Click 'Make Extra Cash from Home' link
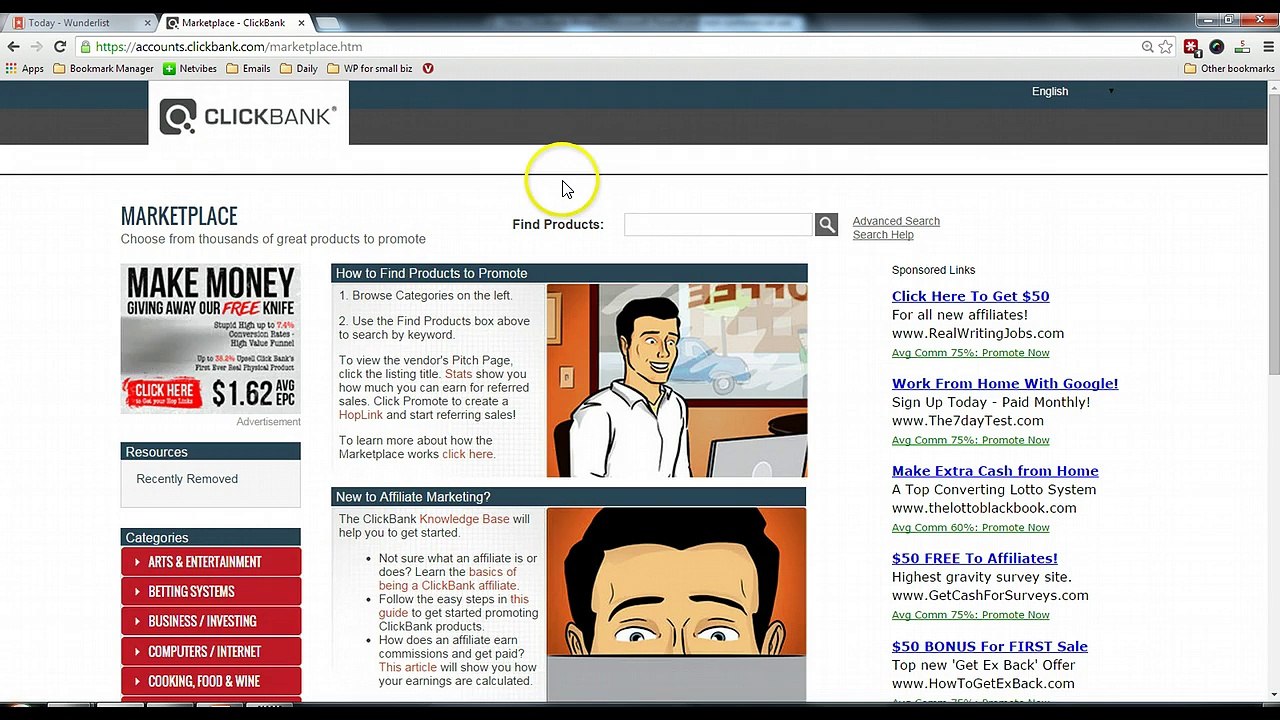Viewport: 1280px width, 720px height. (x=995, y=471)
